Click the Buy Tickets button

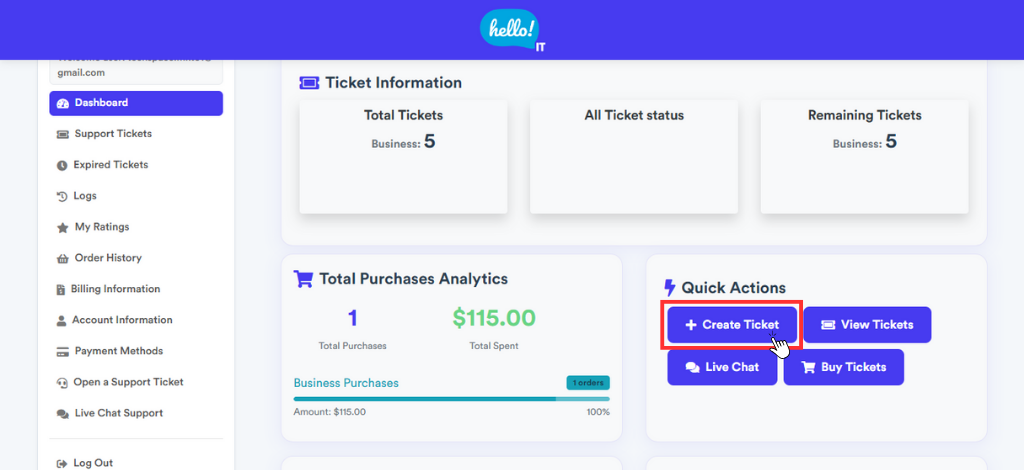[x=843, y=367]
